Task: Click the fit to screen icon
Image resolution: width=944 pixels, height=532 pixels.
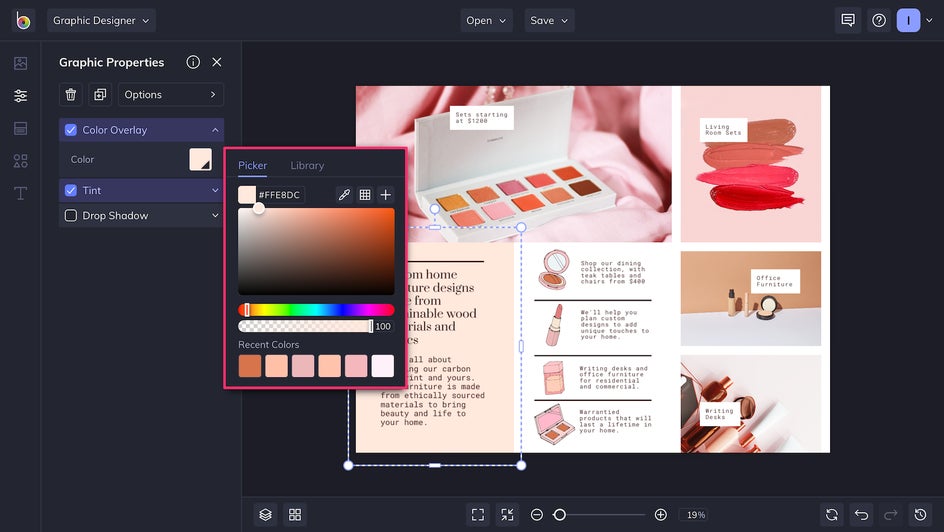Action: coord(477,515)
